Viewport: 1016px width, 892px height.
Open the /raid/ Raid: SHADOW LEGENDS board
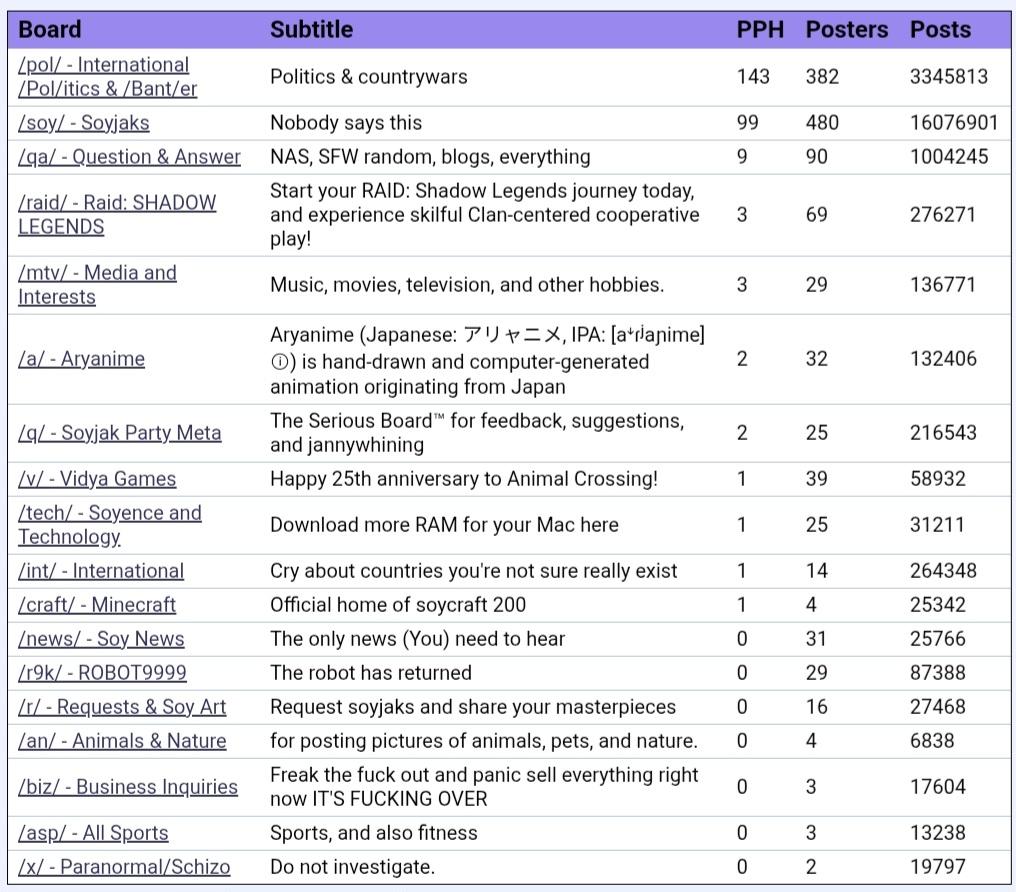[117, 214]
